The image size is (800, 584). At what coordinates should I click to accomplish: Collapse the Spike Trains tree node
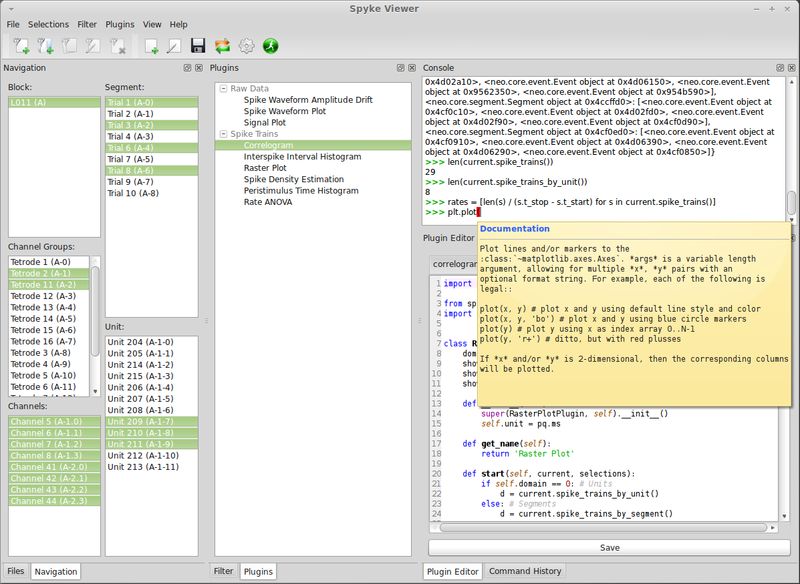tap(223, 134)
